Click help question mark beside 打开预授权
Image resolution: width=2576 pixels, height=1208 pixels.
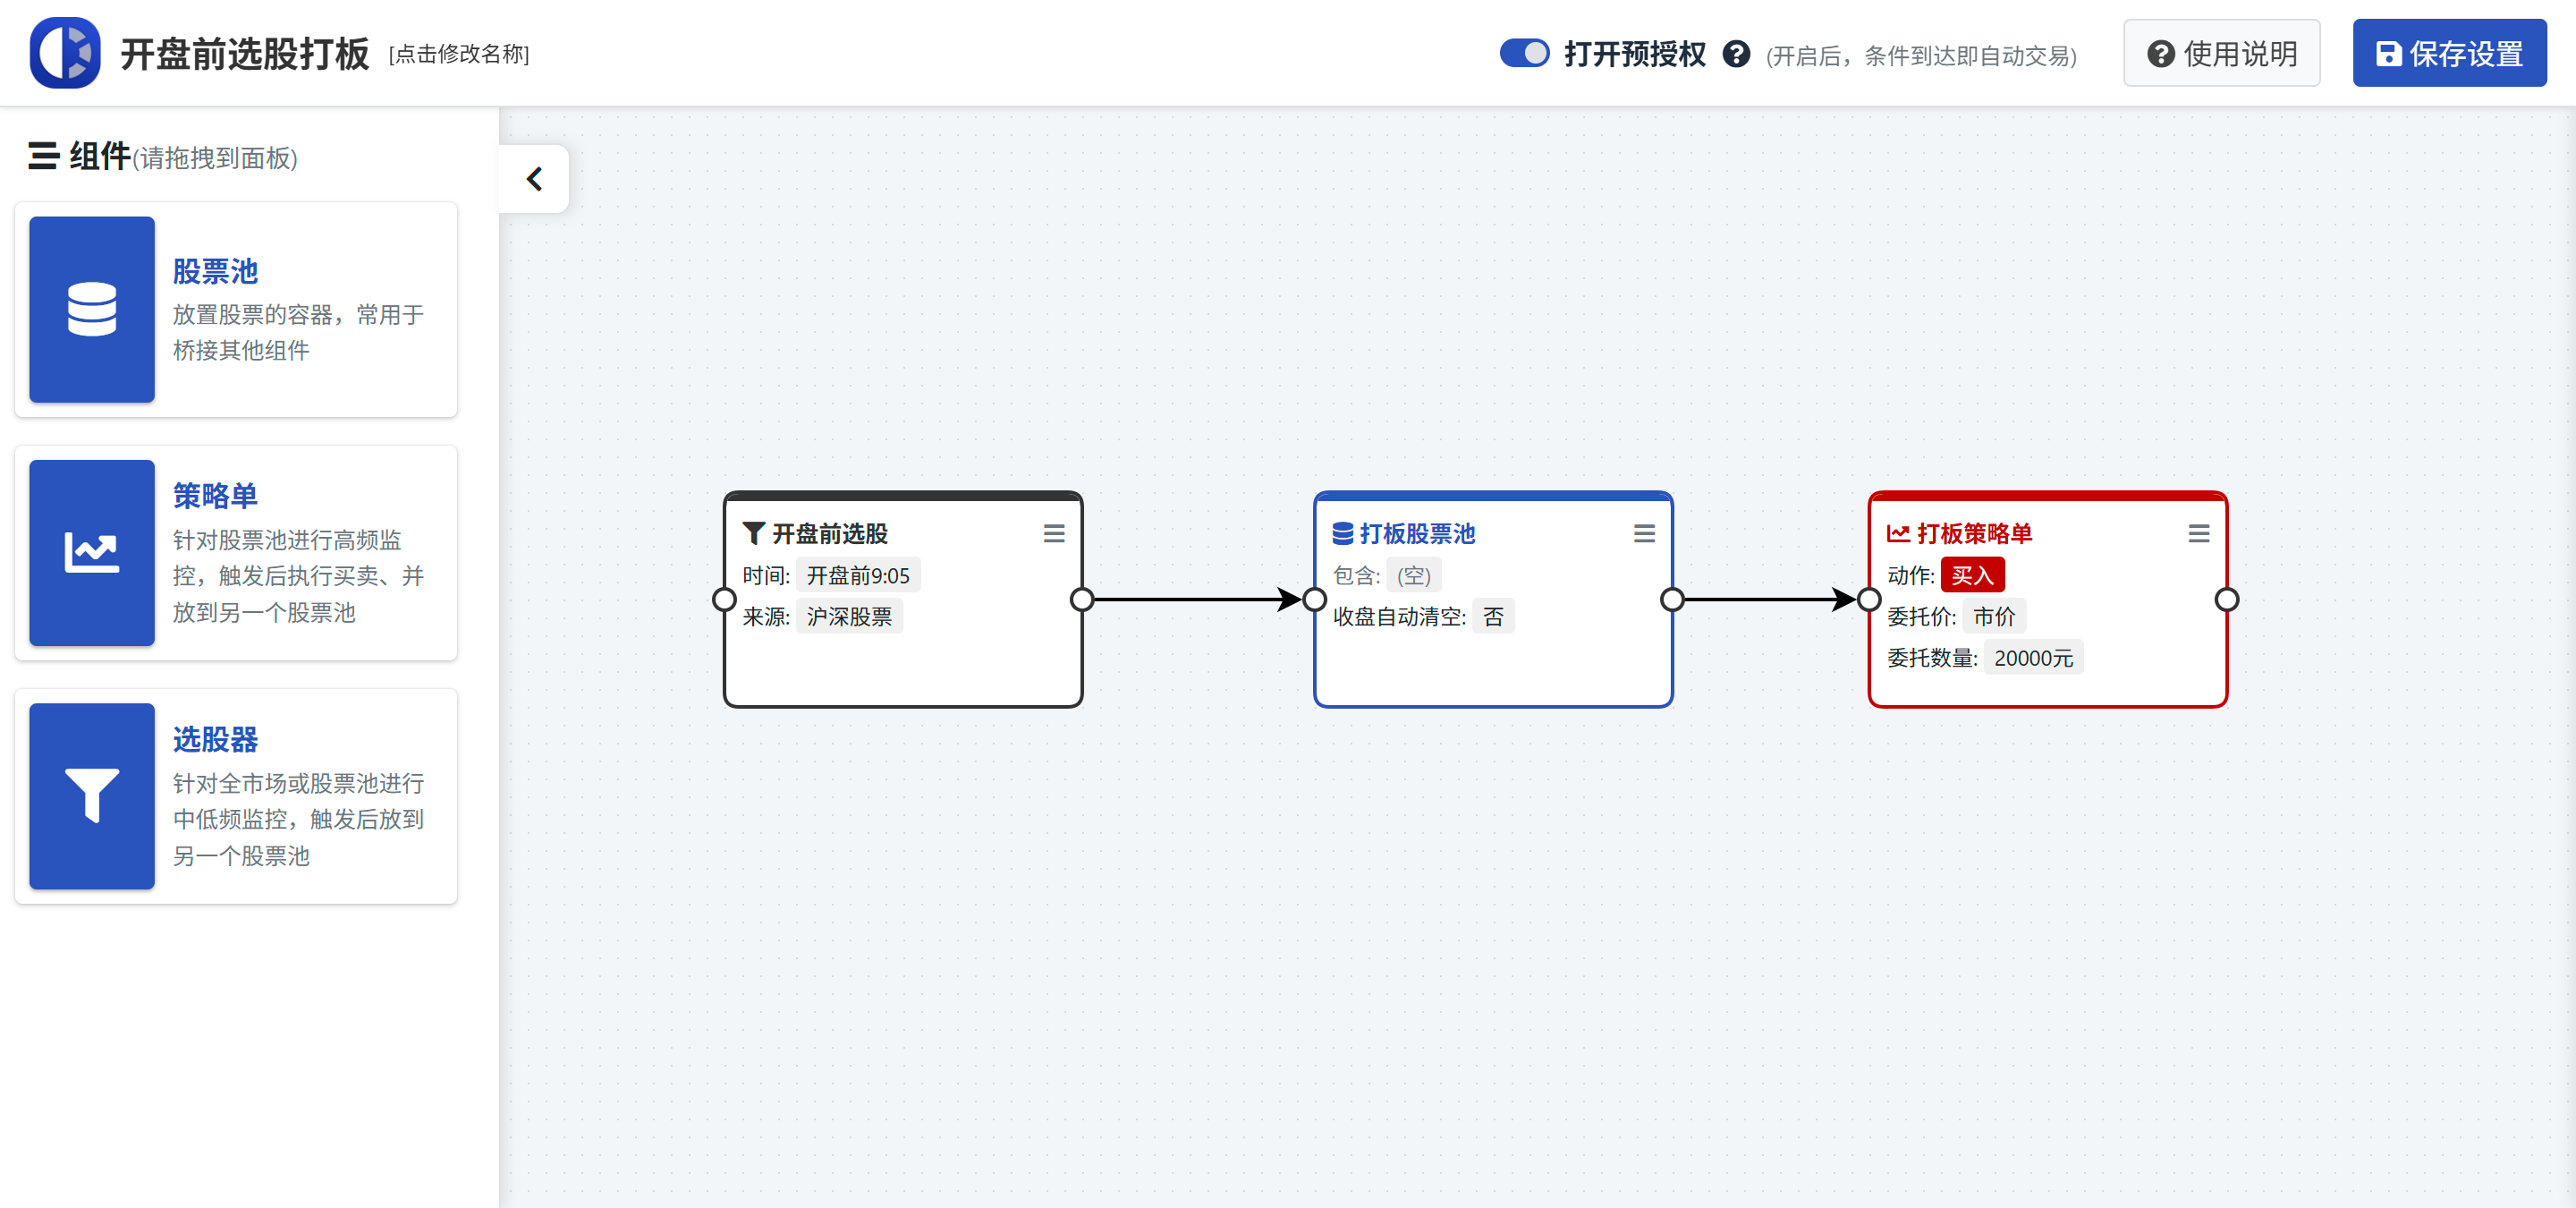[1736, 54]
